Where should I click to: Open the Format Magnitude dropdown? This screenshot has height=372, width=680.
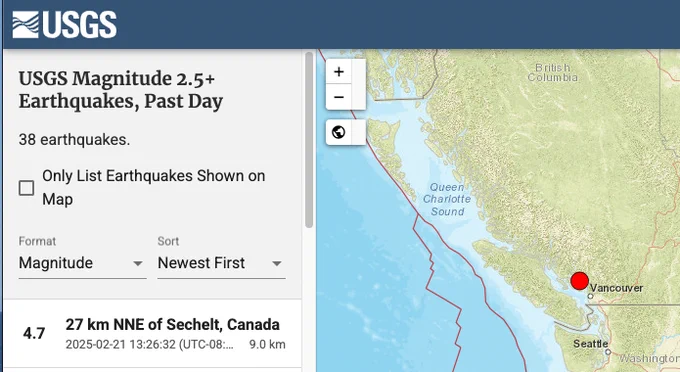pyautogui.click(x=82, y=263)
